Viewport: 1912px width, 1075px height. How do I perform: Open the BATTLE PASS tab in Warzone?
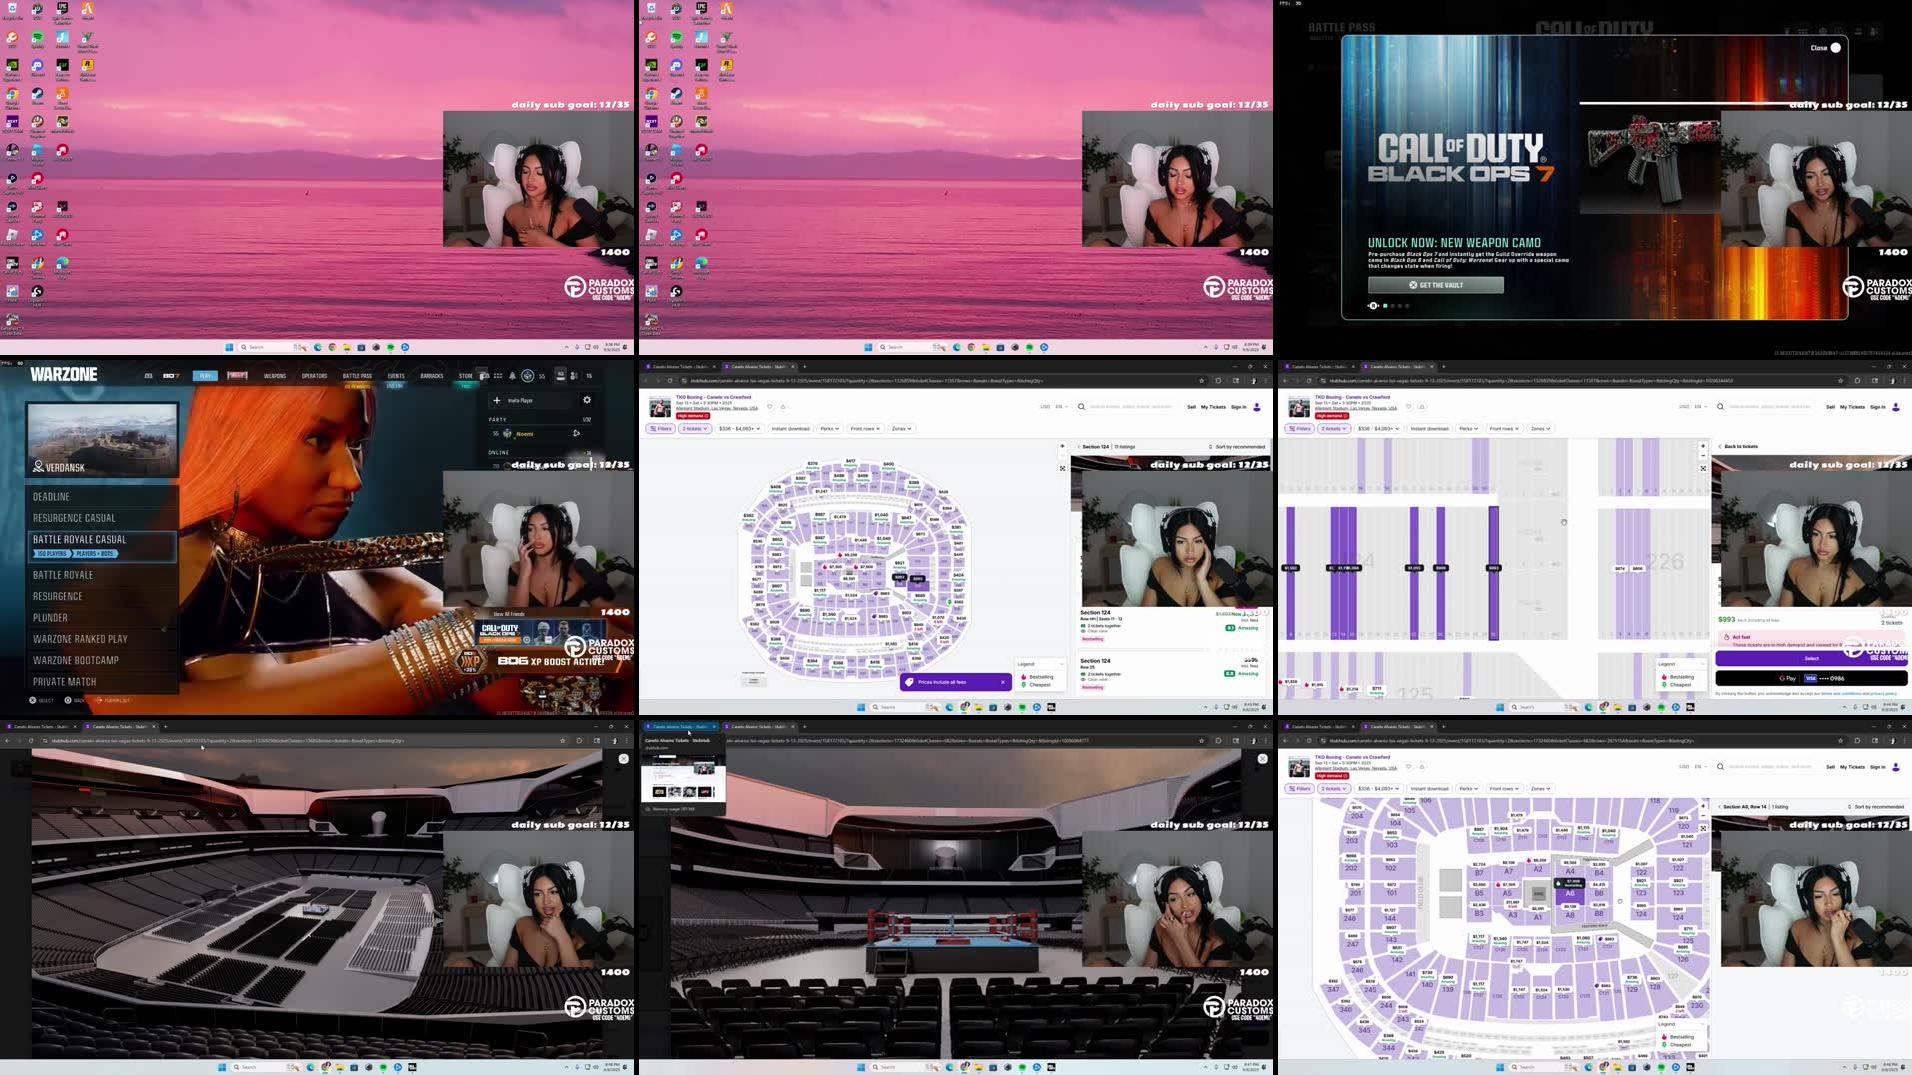pos(357,376)
